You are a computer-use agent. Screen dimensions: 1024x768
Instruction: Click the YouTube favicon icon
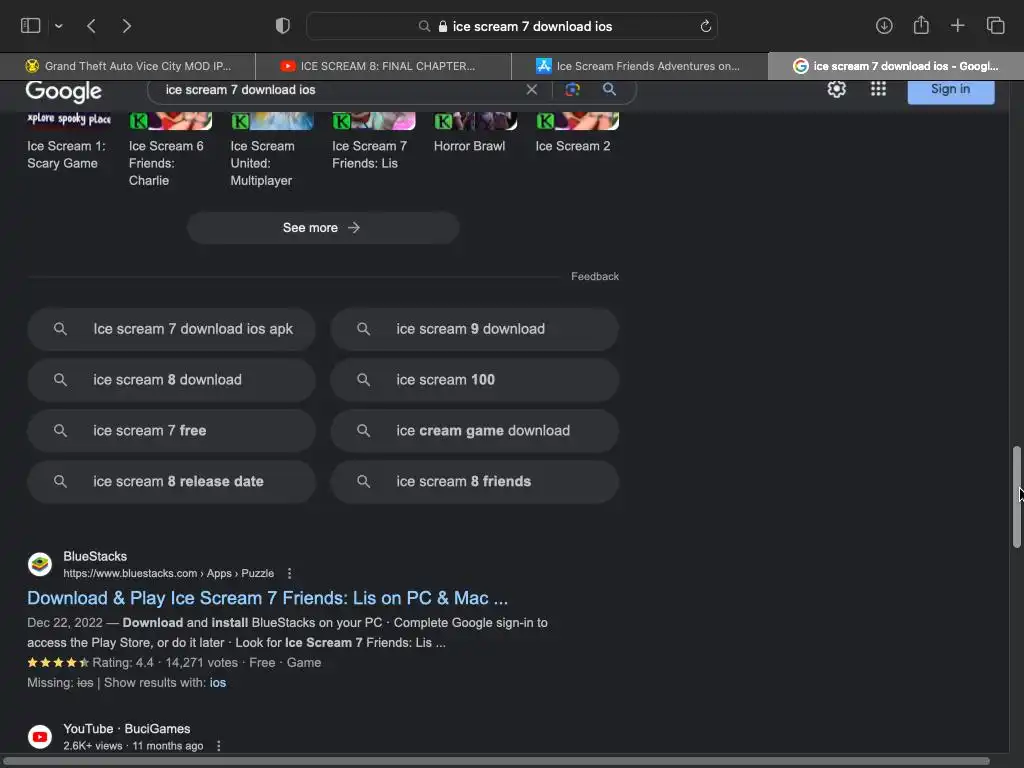[40, 737]
